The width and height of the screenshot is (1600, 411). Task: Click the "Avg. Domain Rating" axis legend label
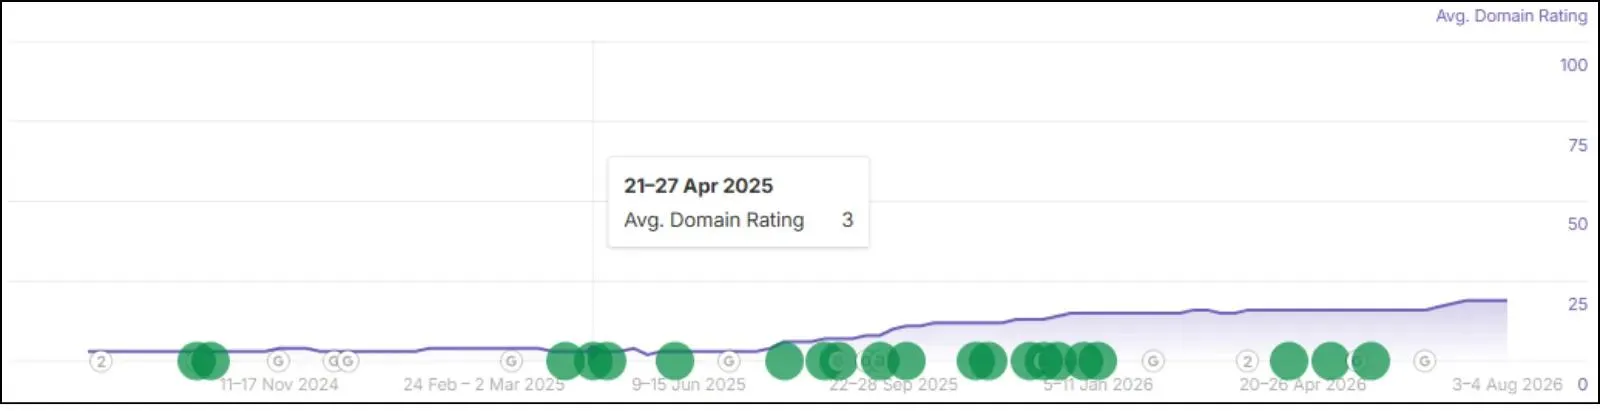(1511, 16)
